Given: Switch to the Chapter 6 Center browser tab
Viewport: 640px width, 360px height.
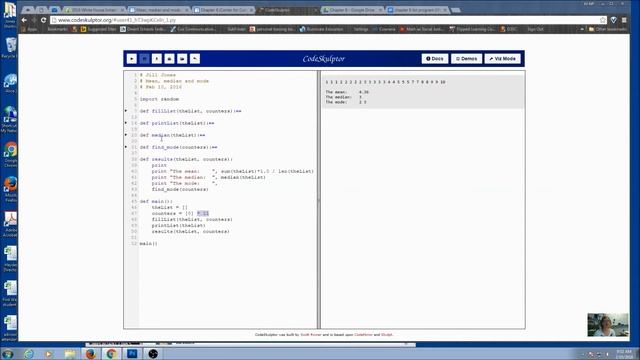Looking at the screenshot, I should pyautogui.click(x=224, y=10).
